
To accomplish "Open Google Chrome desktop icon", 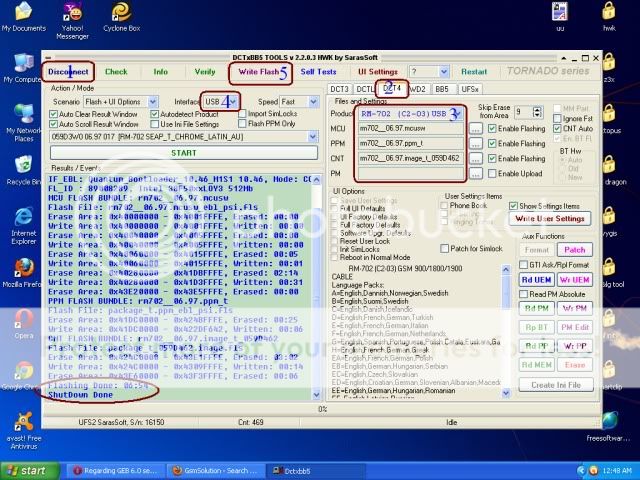I will (x=23, y=376).
